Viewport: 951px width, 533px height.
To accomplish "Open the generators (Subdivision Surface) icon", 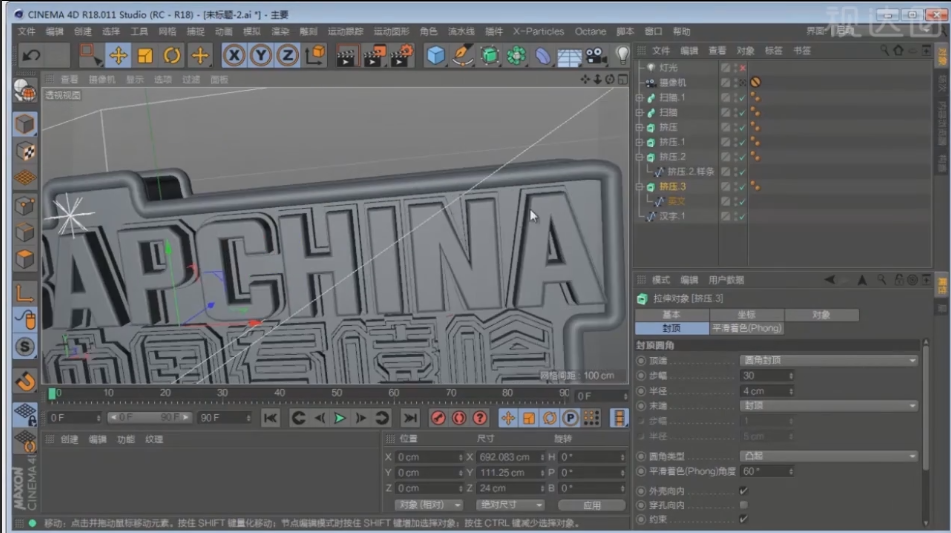I will (489, 56).
